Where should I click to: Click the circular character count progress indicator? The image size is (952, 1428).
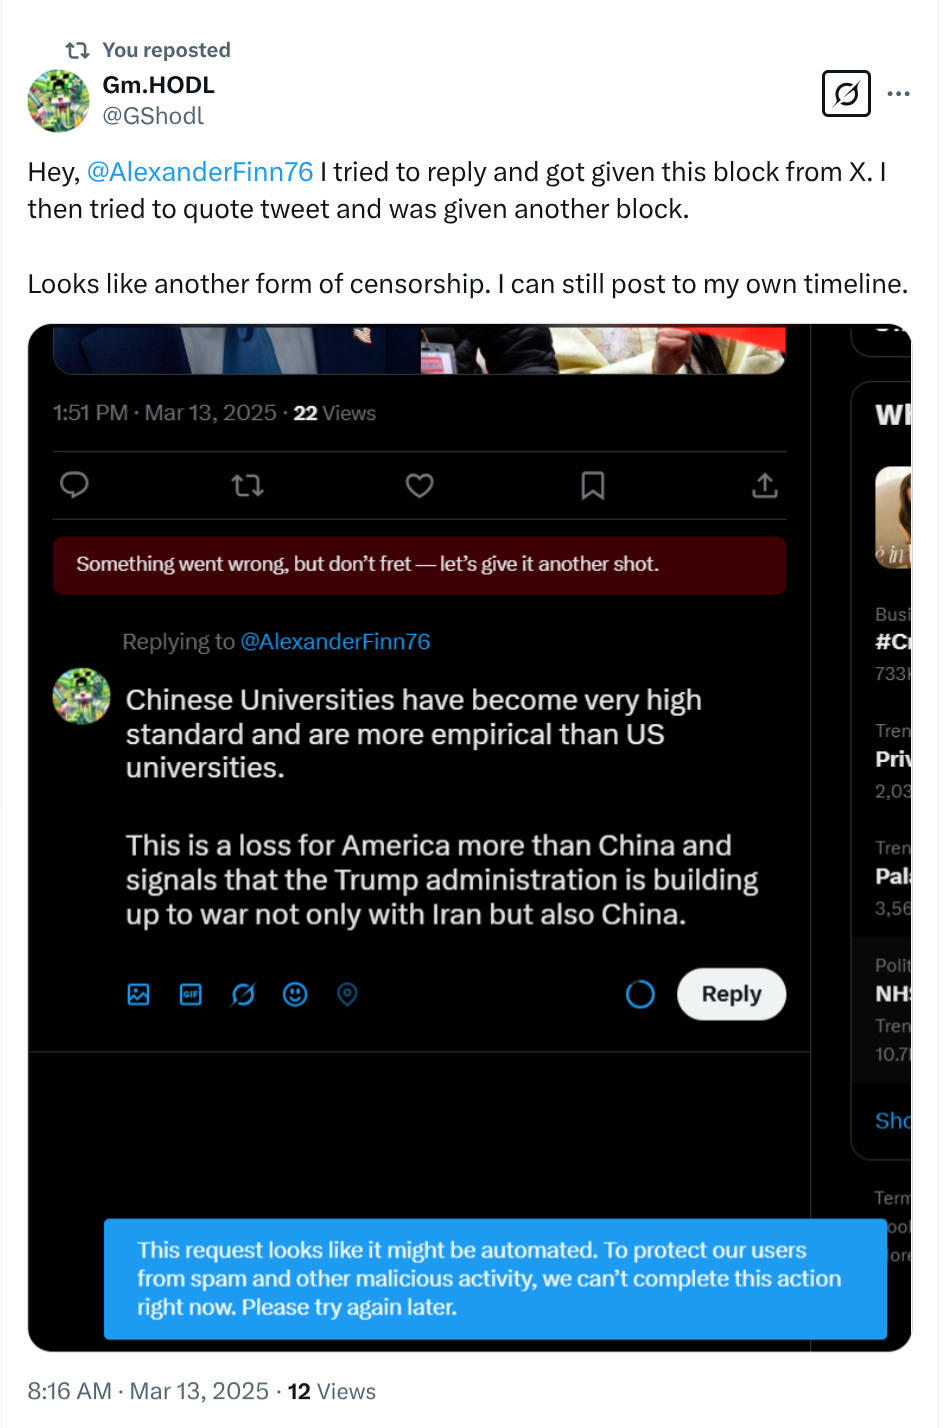640,994
